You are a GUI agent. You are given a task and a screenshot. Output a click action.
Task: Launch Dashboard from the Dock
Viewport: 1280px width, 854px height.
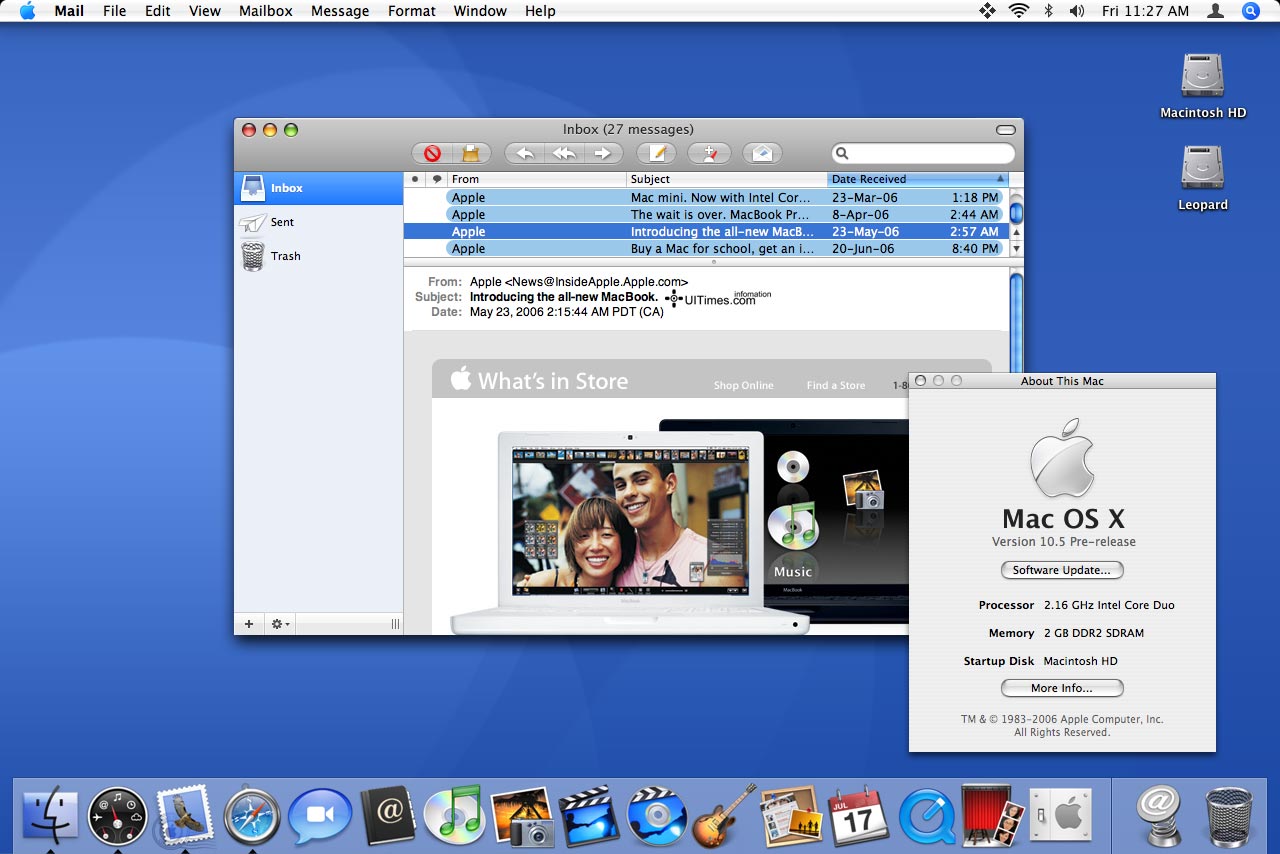[118, 817]
